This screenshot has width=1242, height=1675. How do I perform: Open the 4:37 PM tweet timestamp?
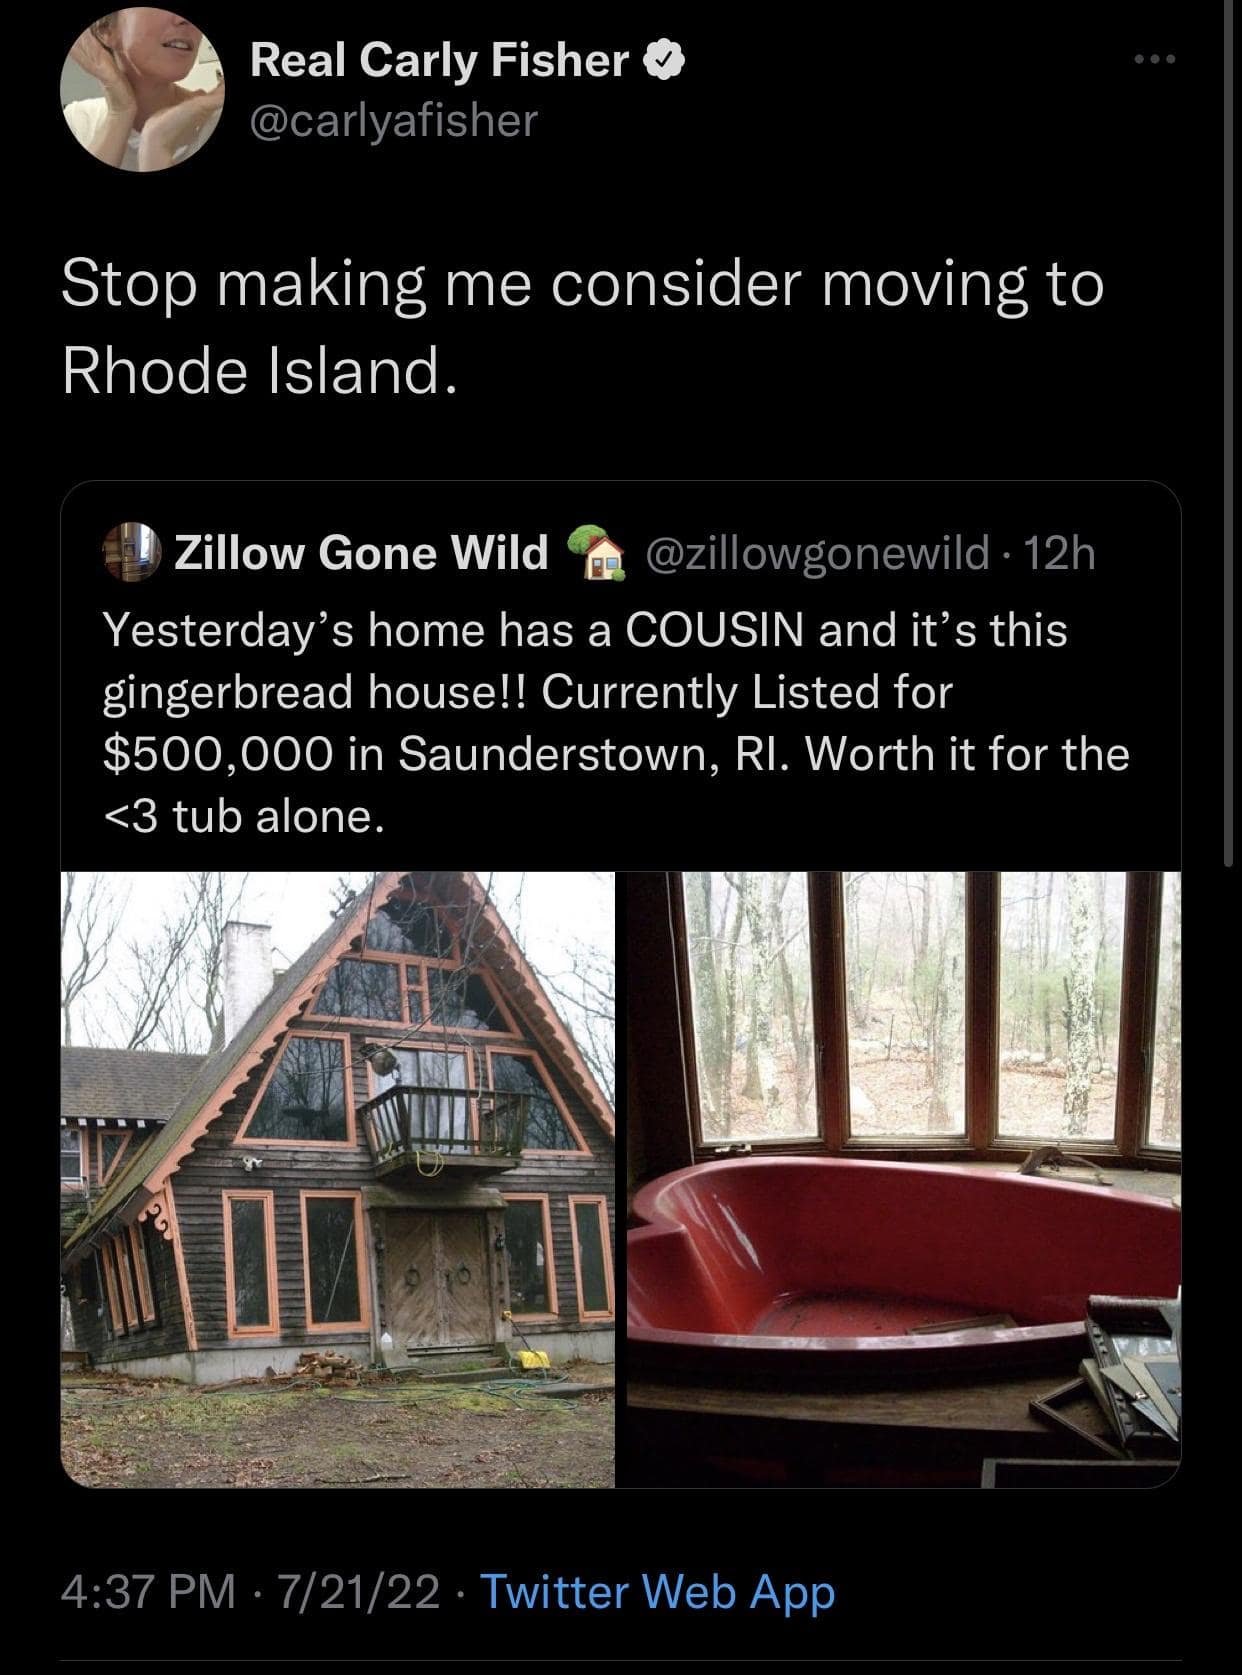pyautogui.click(x=148, y=1592)
